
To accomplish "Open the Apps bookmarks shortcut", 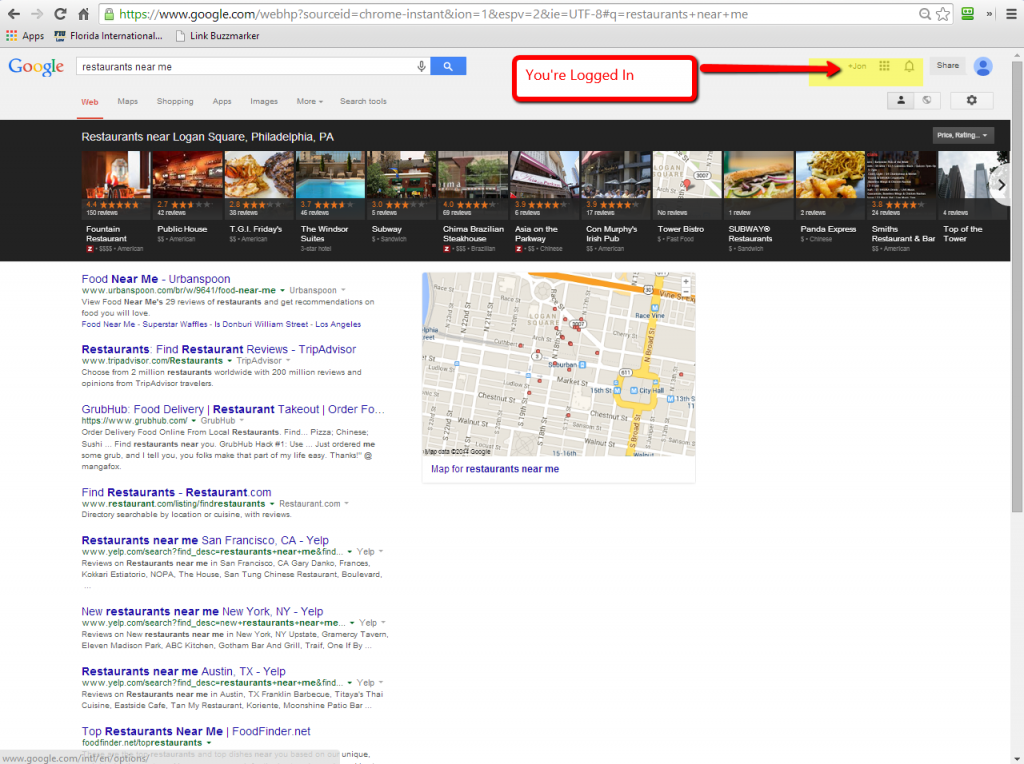I will (25, 36).
